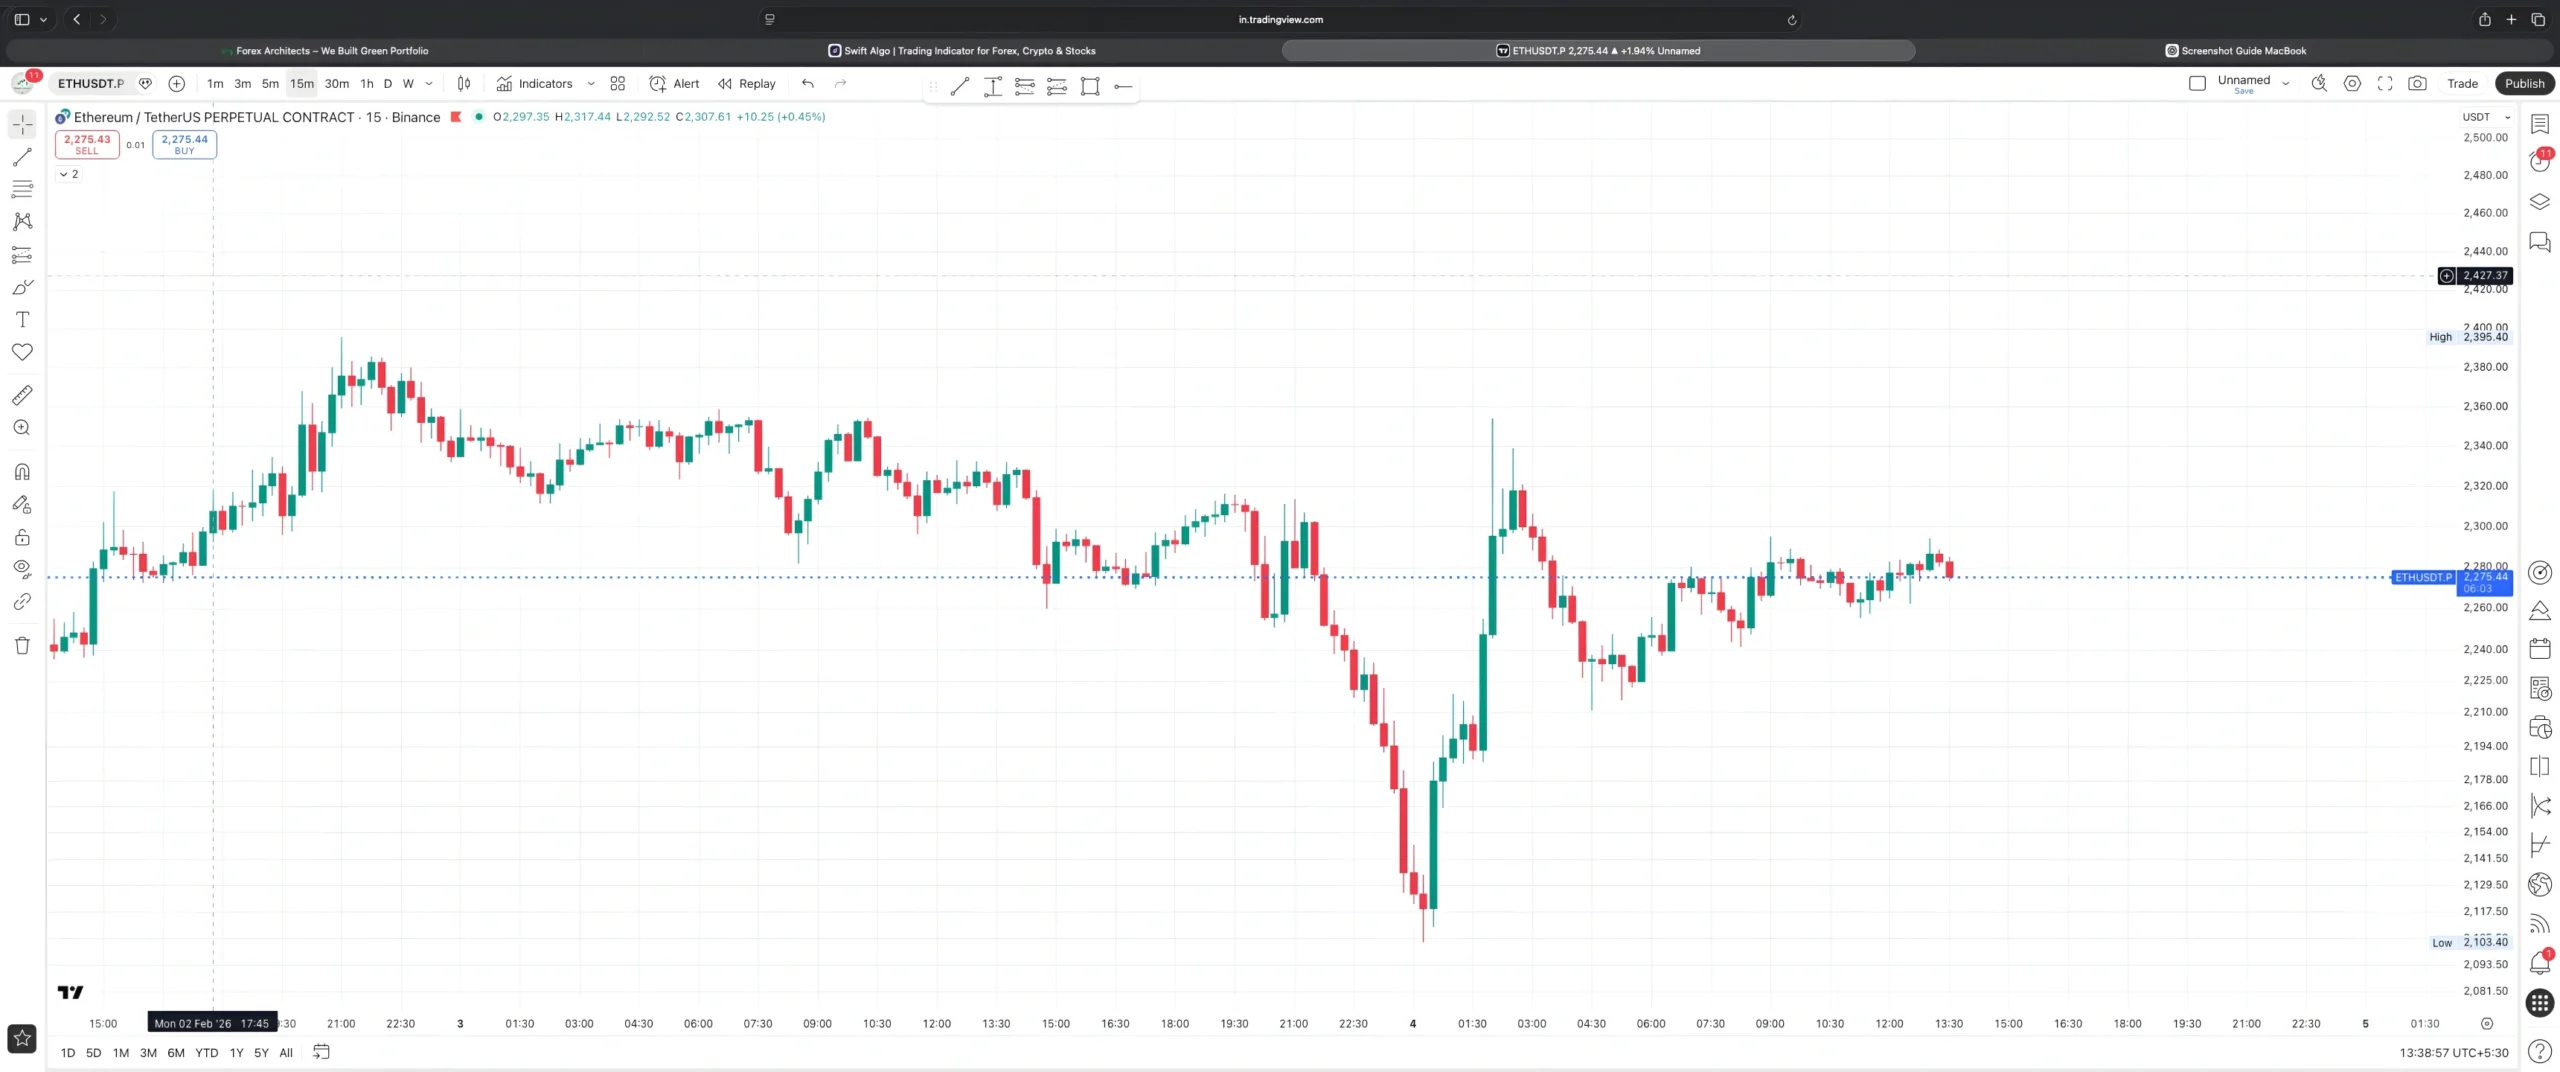Click the Publish button
This screenshot has width=2560, height=1072.
pyautogui.click(x=2524, y=84)
